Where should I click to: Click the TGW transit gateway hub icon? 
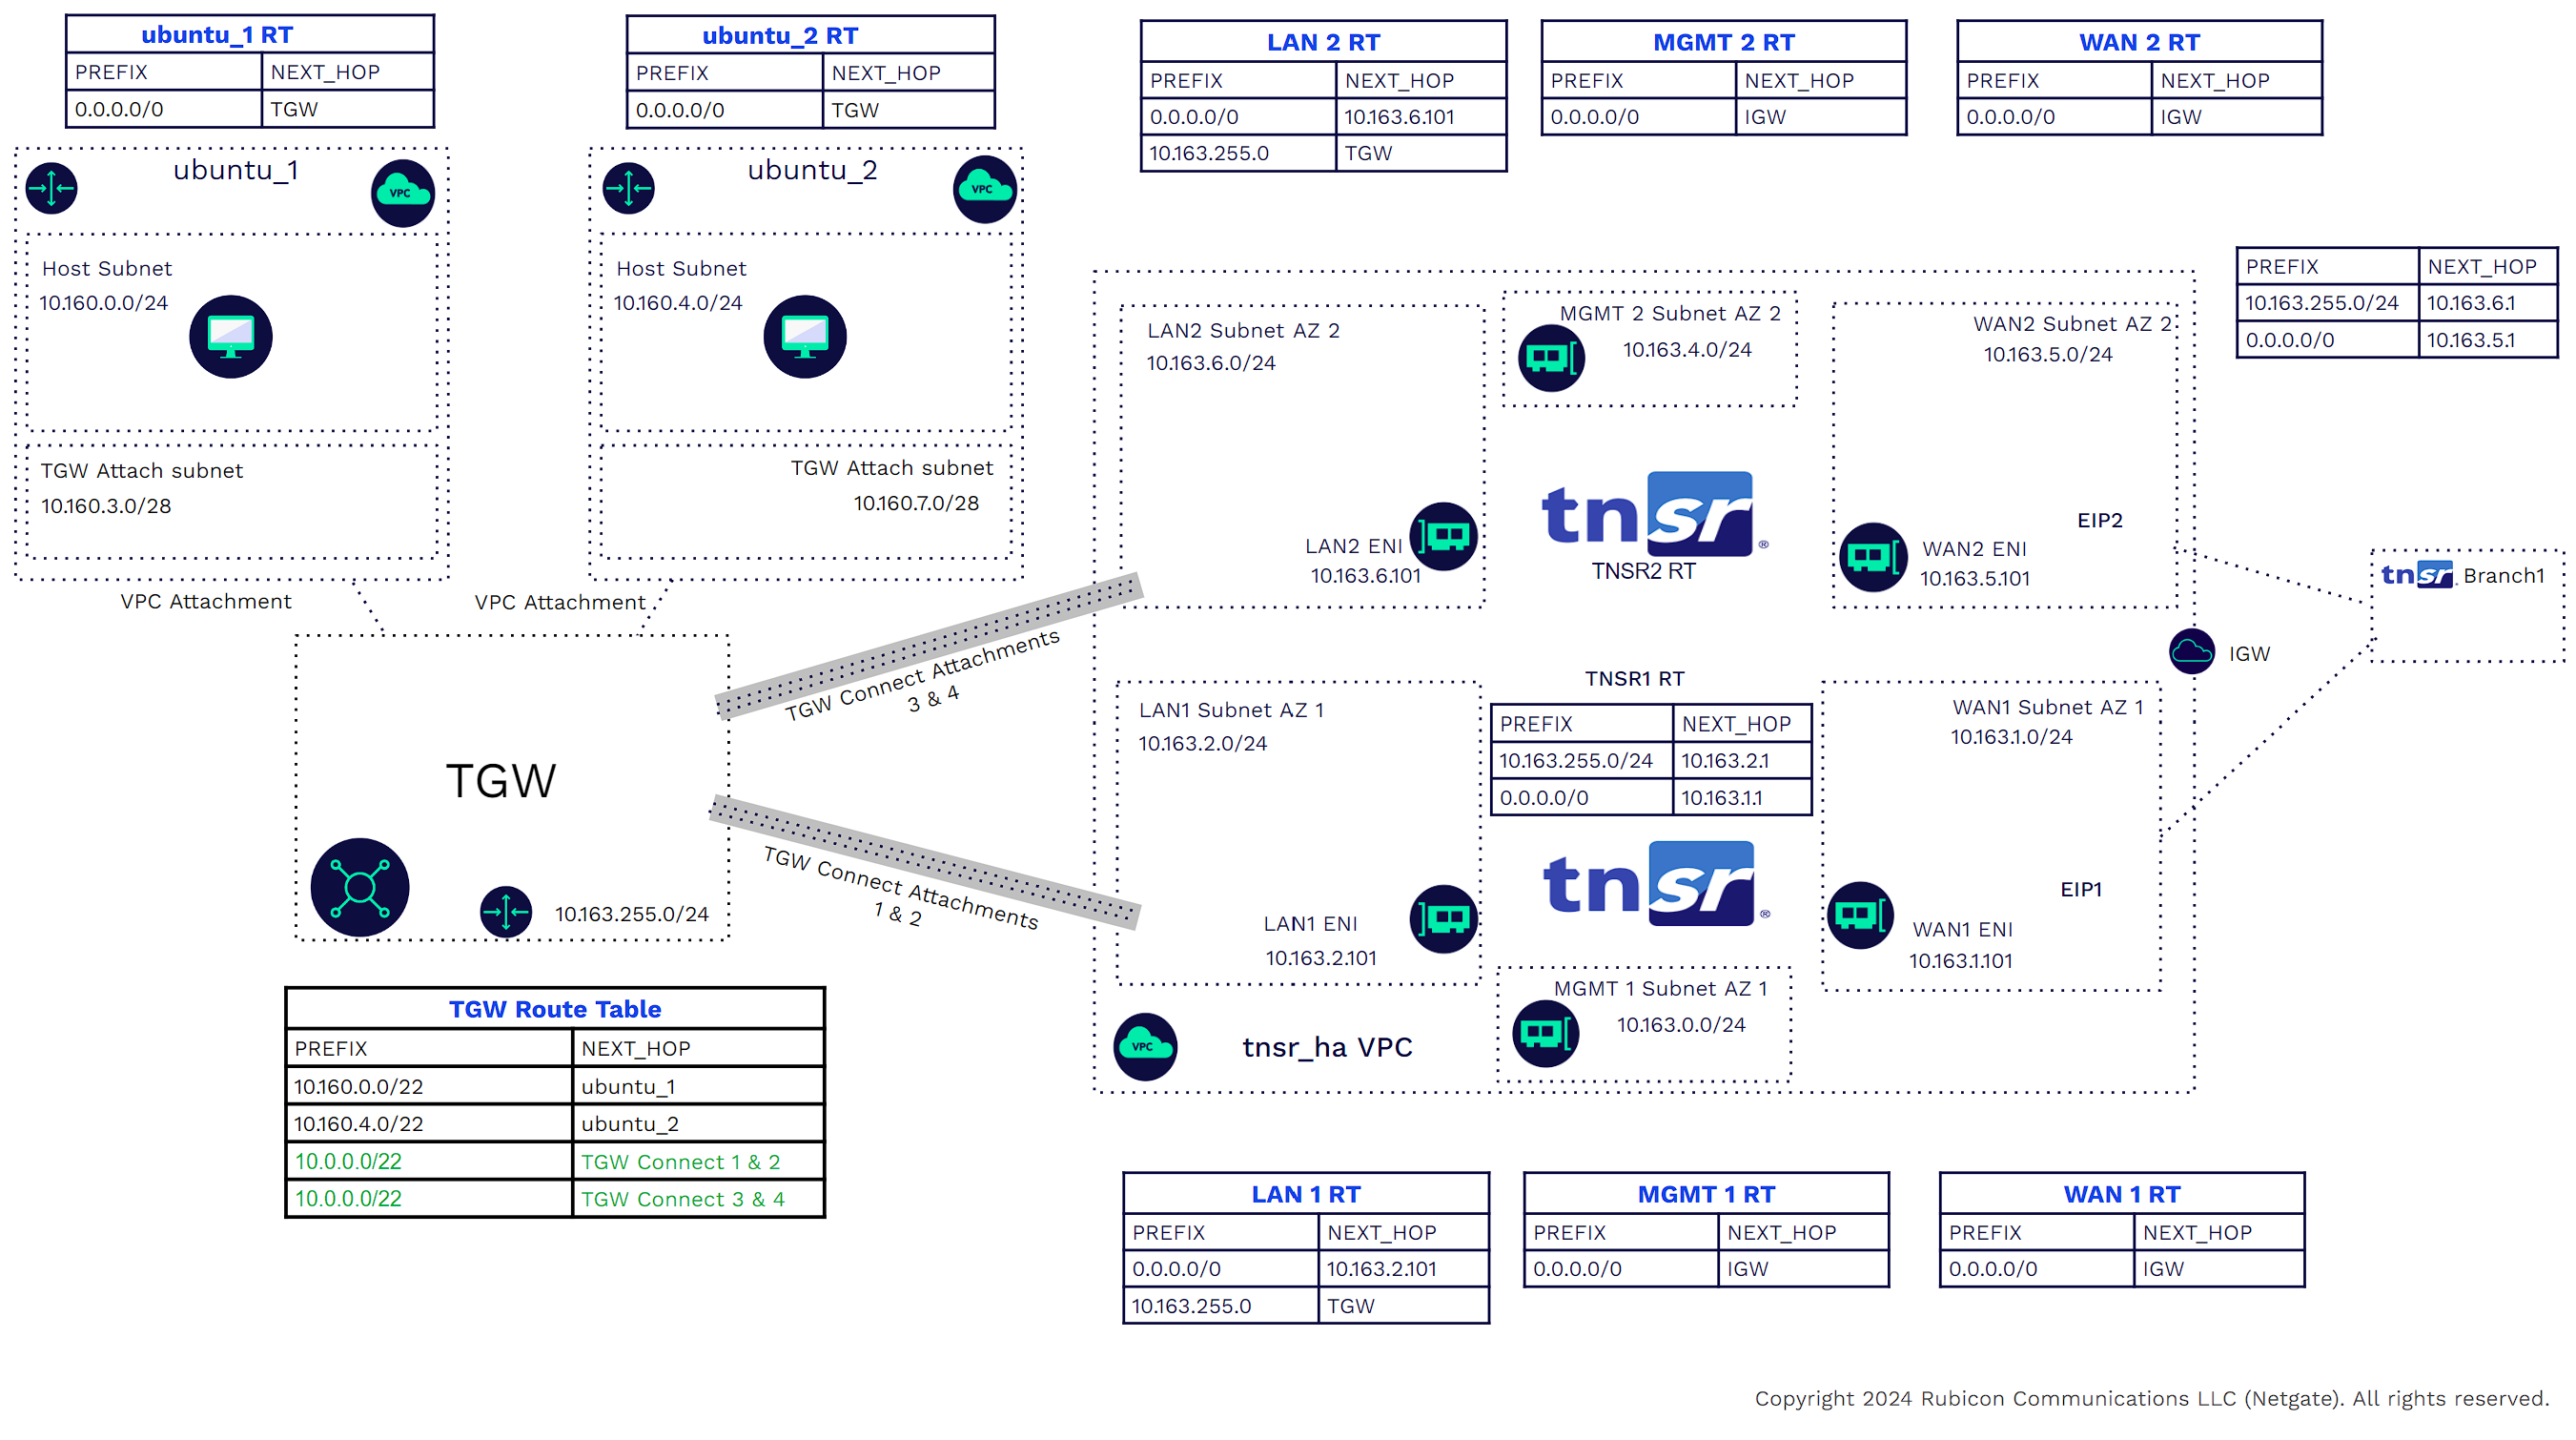(x=360, y=887)
